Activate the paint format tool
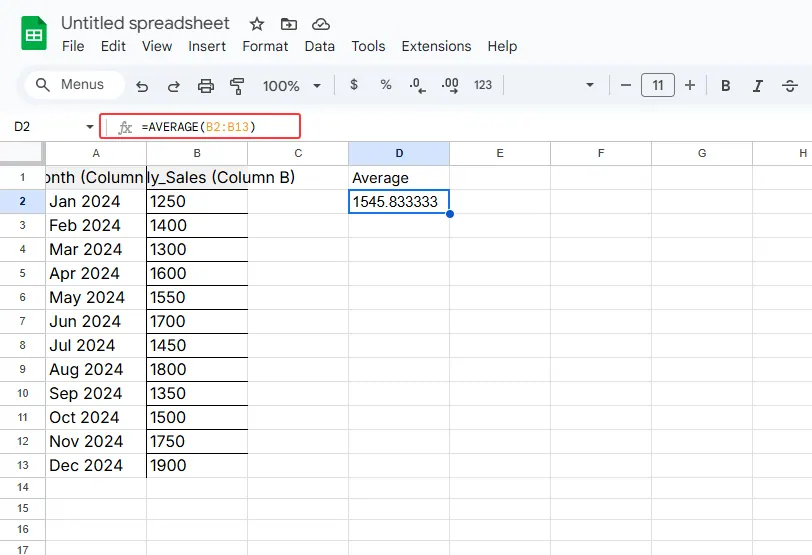 click(237, 86)
